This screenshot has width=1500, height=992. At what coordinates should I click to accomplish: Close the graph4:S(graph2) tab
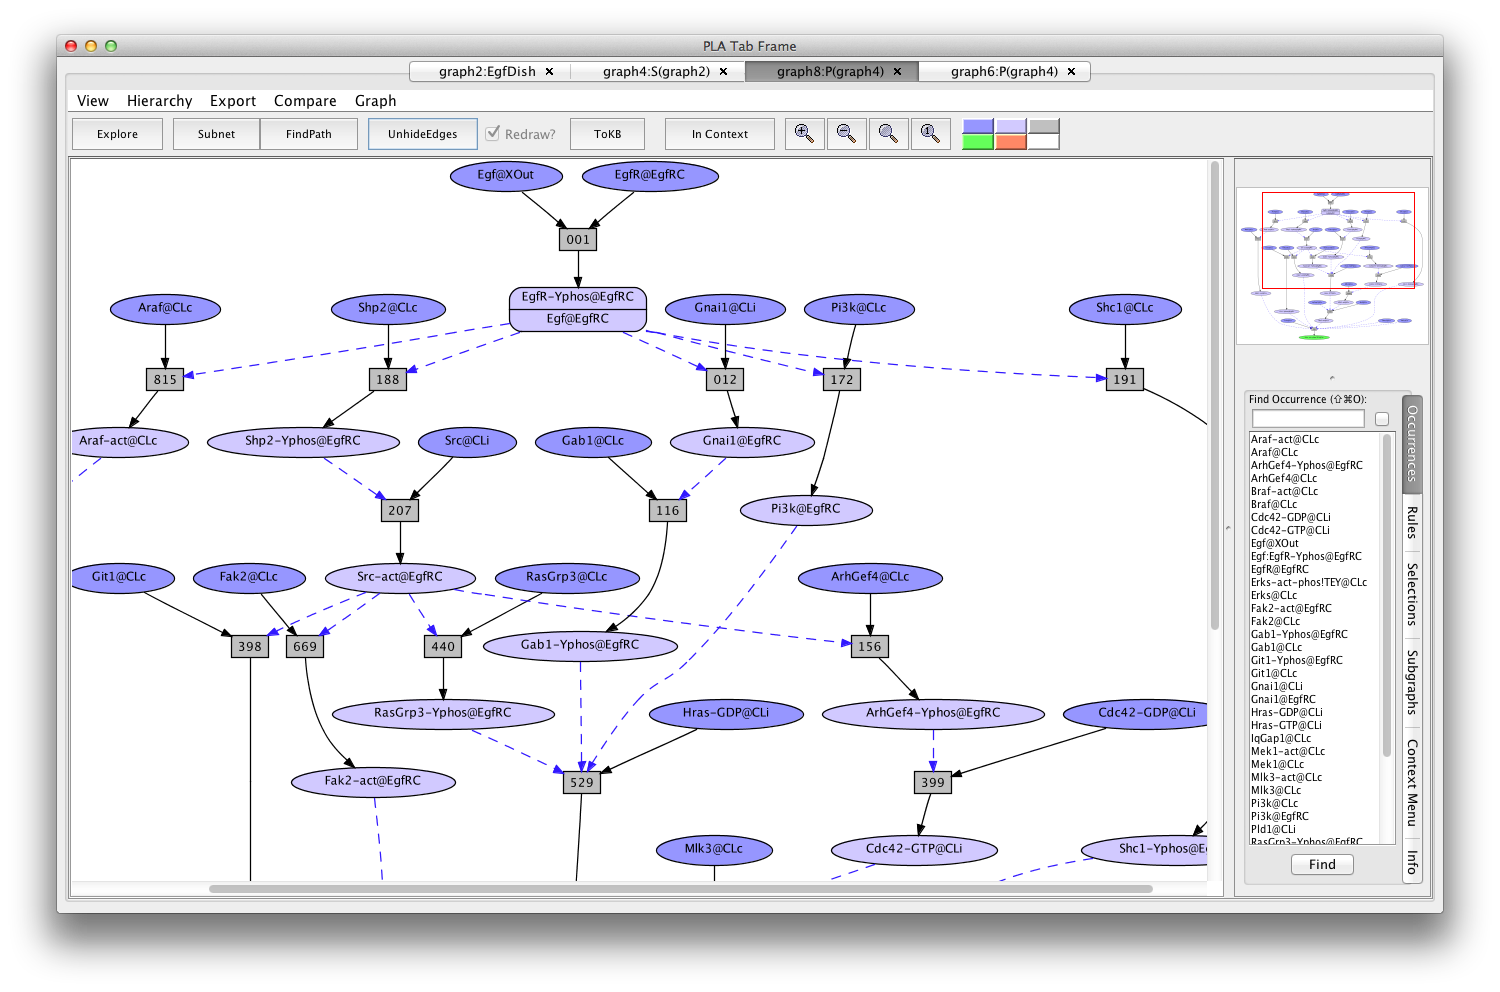[x=723, y=72]
